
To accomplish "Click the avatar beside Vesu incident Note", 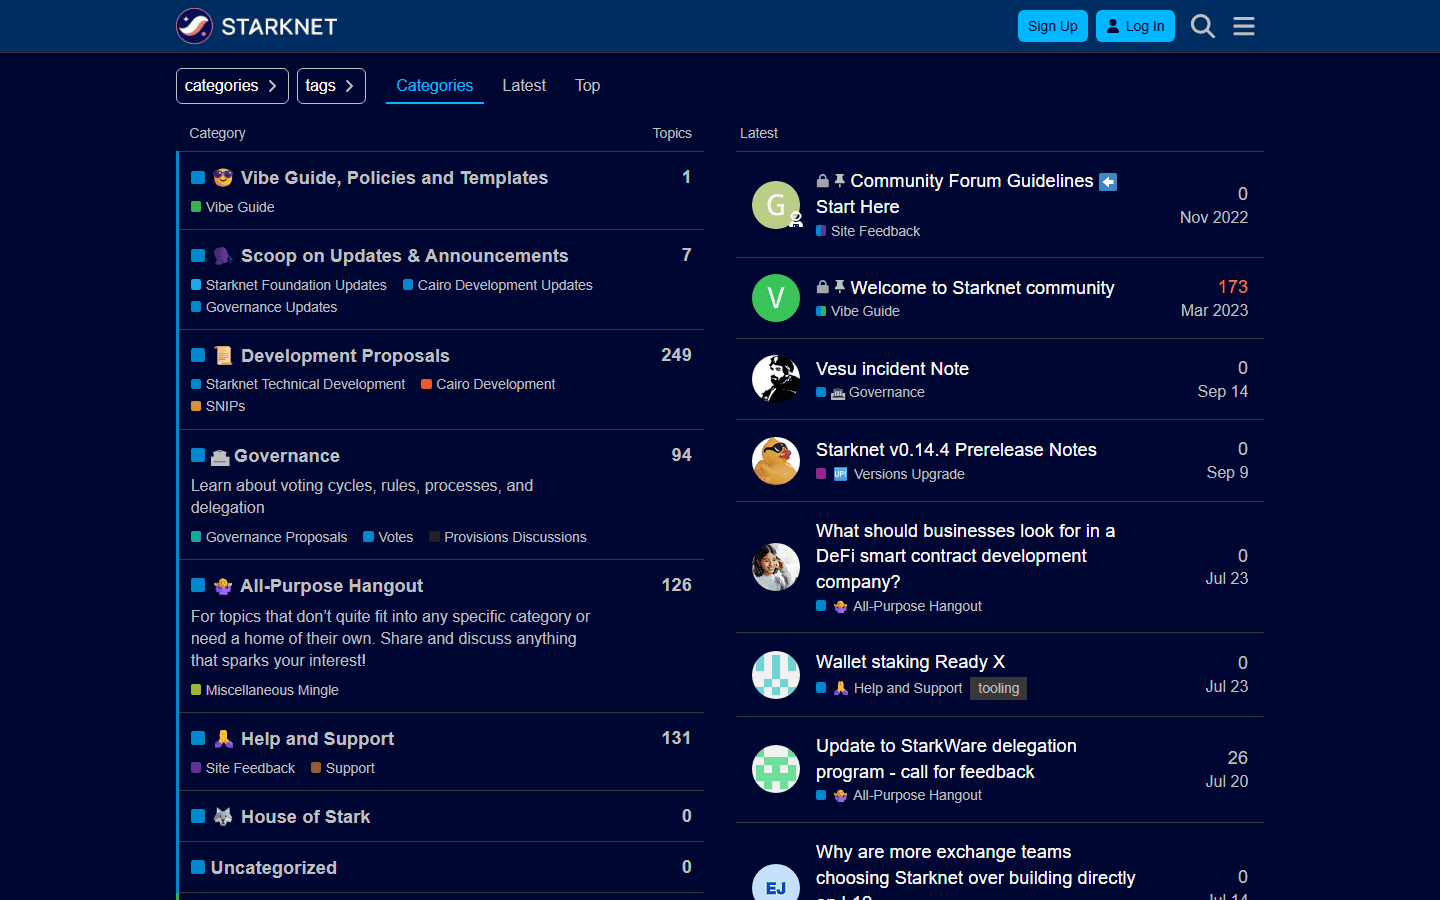I will (x=776, y=379).
